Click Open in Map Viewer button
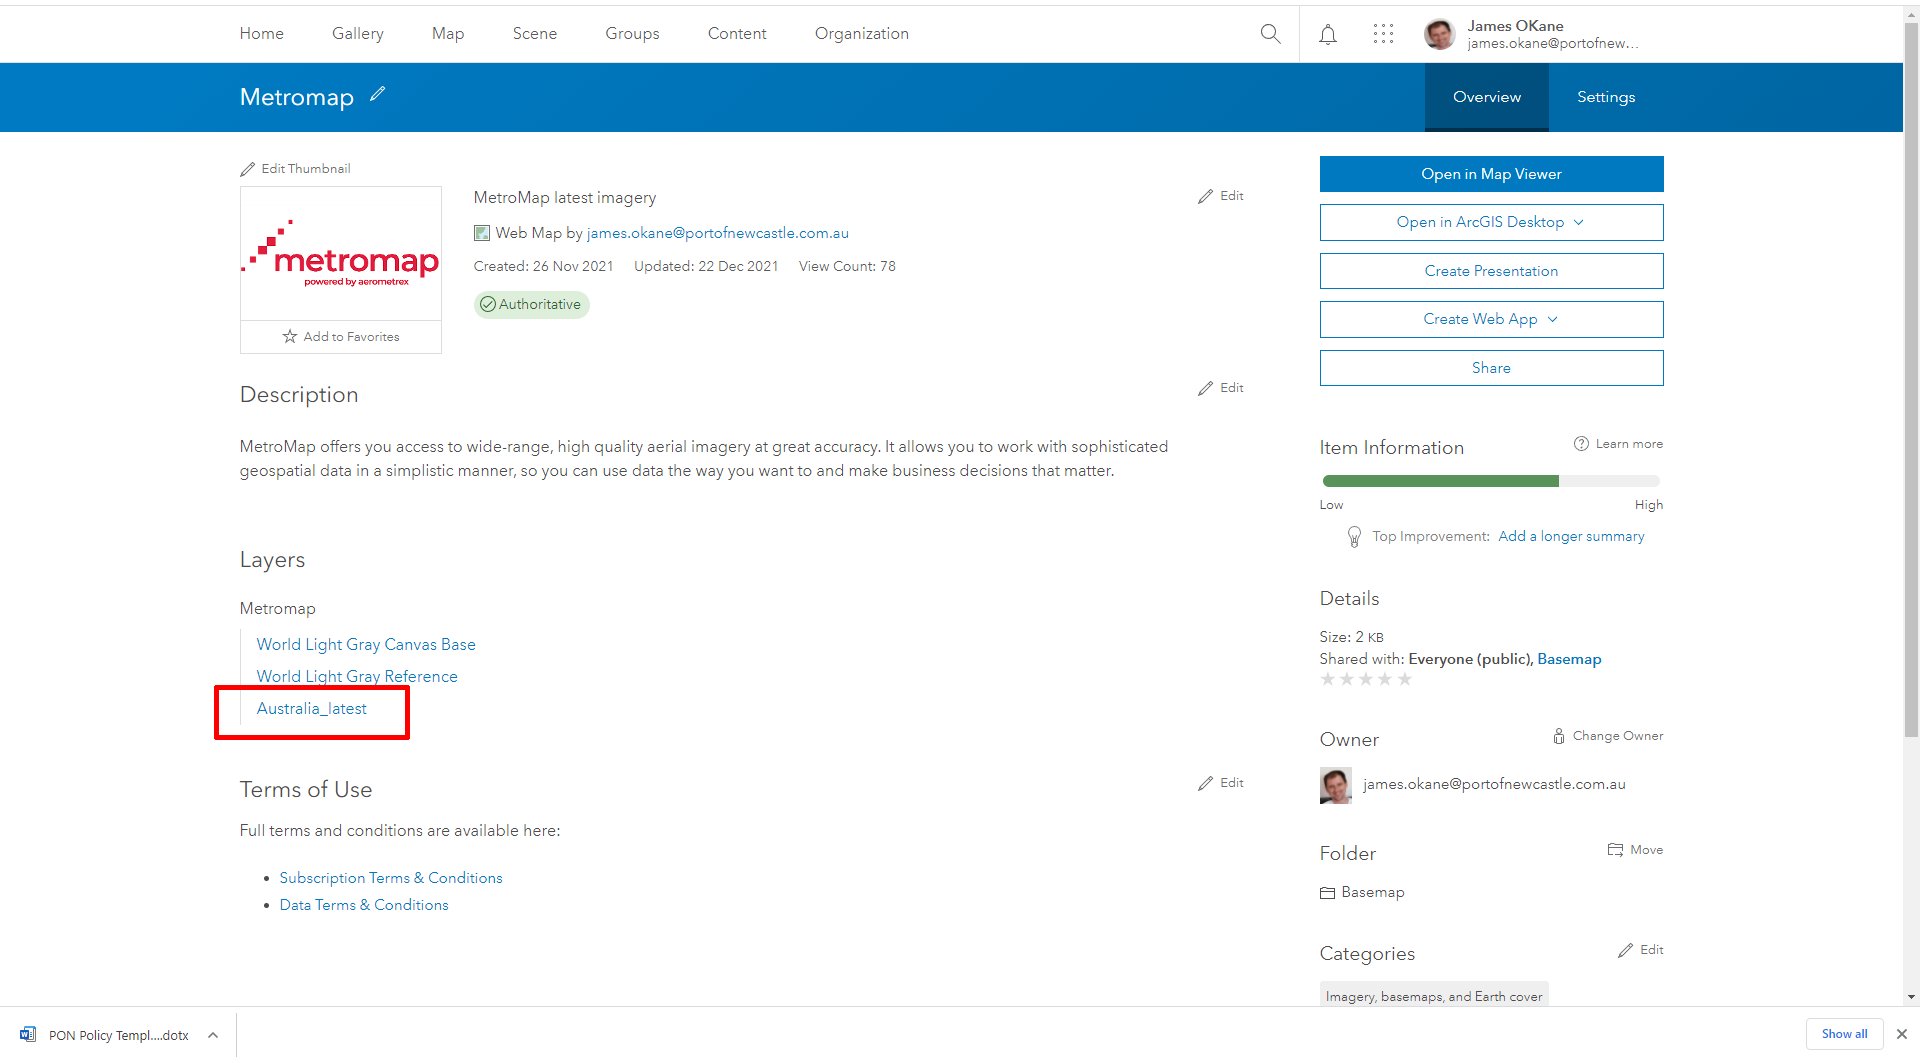 click(x=1491, y=174)
